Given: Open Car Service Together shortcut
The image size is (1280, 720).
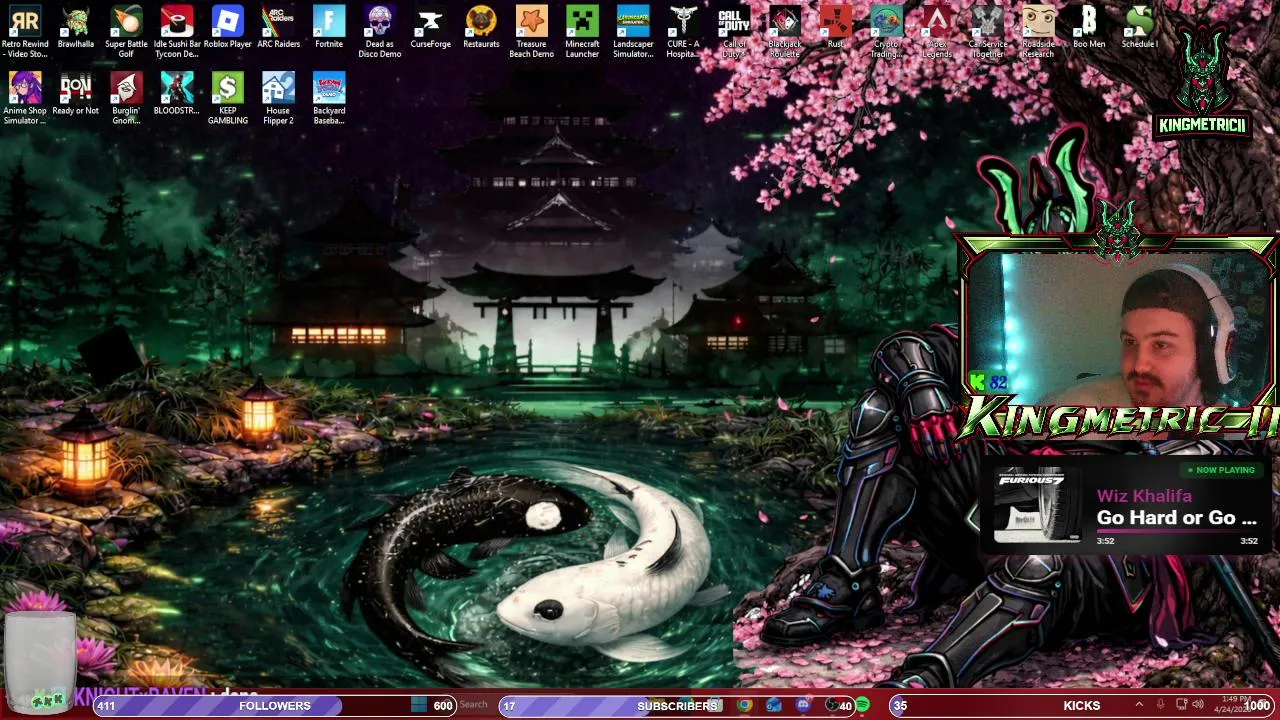Looking at the screenshot, I should (x=988, y=32).
